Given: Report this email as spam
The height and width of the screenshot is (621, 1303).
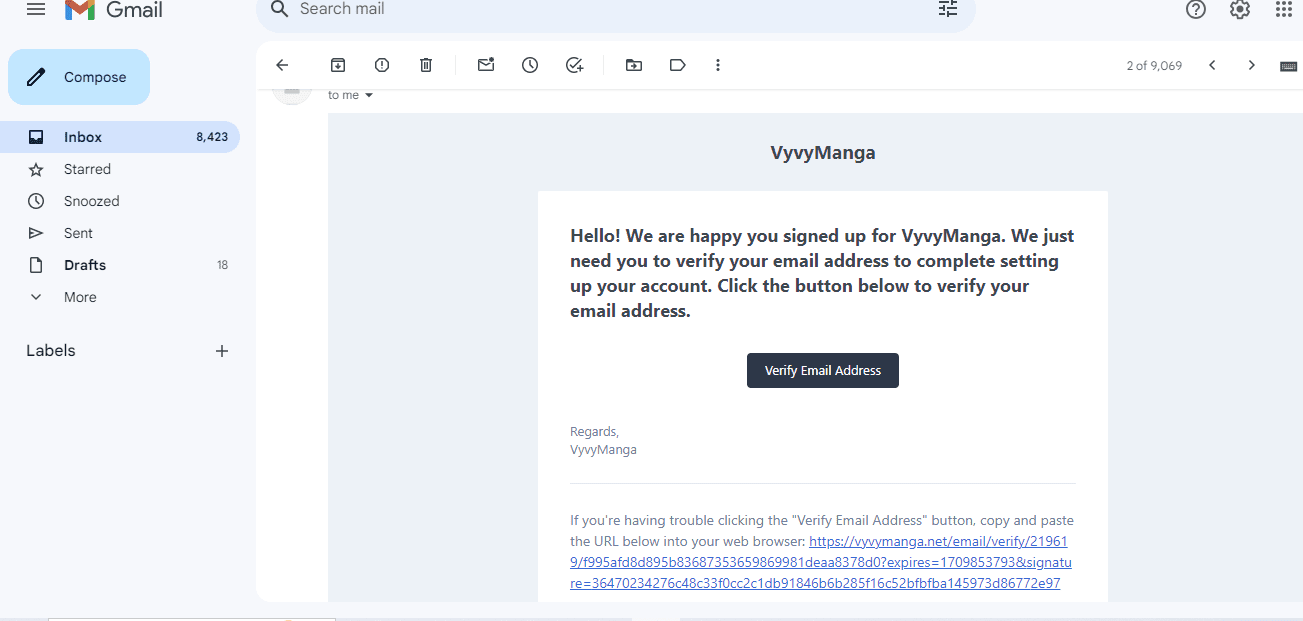Looking at the screenshot, I should (x=382, y=65).
